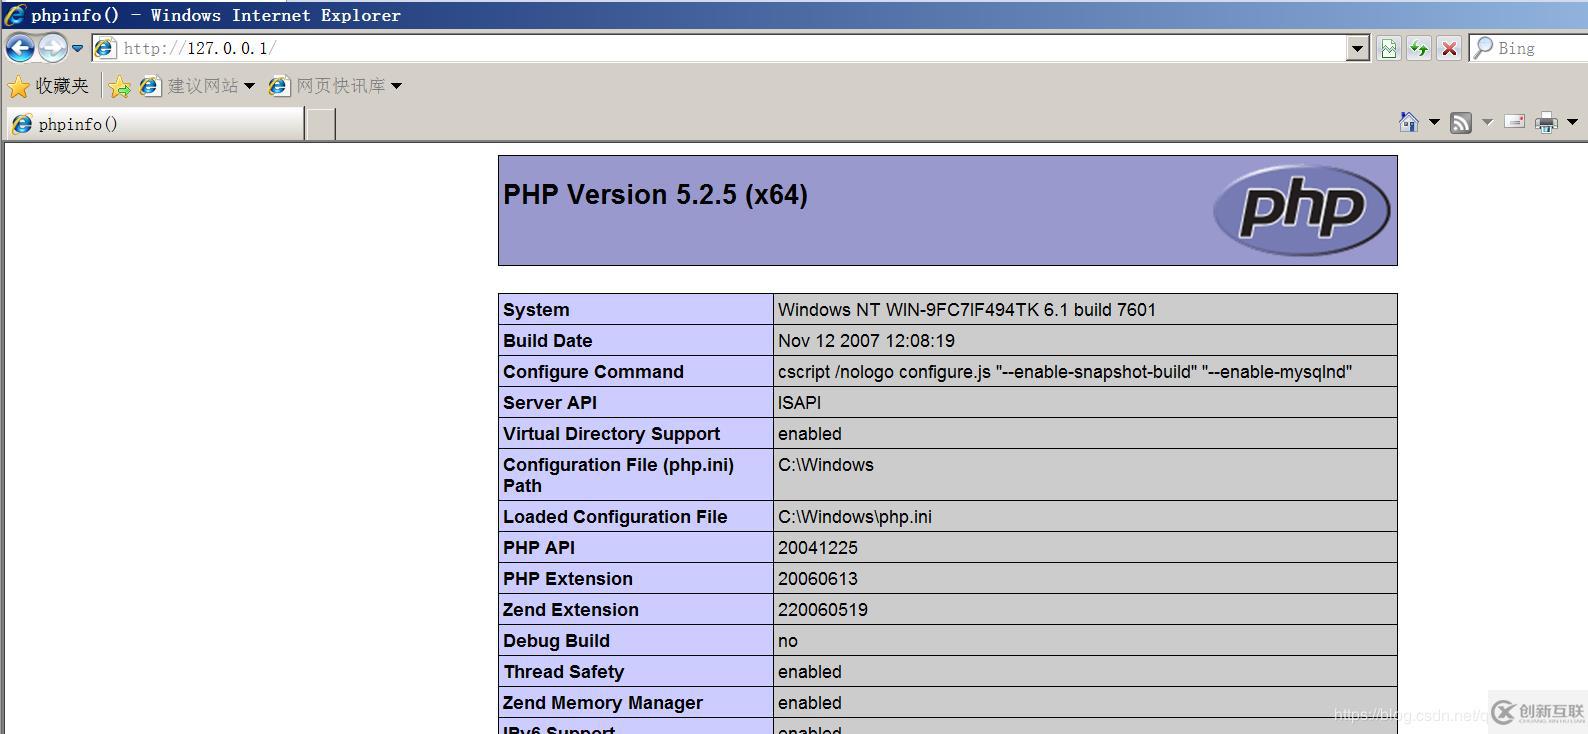This screenshot has height=734, width=1588.
Task: Expand the Print options dropdown arrow
Action: tap(1572, 122)
